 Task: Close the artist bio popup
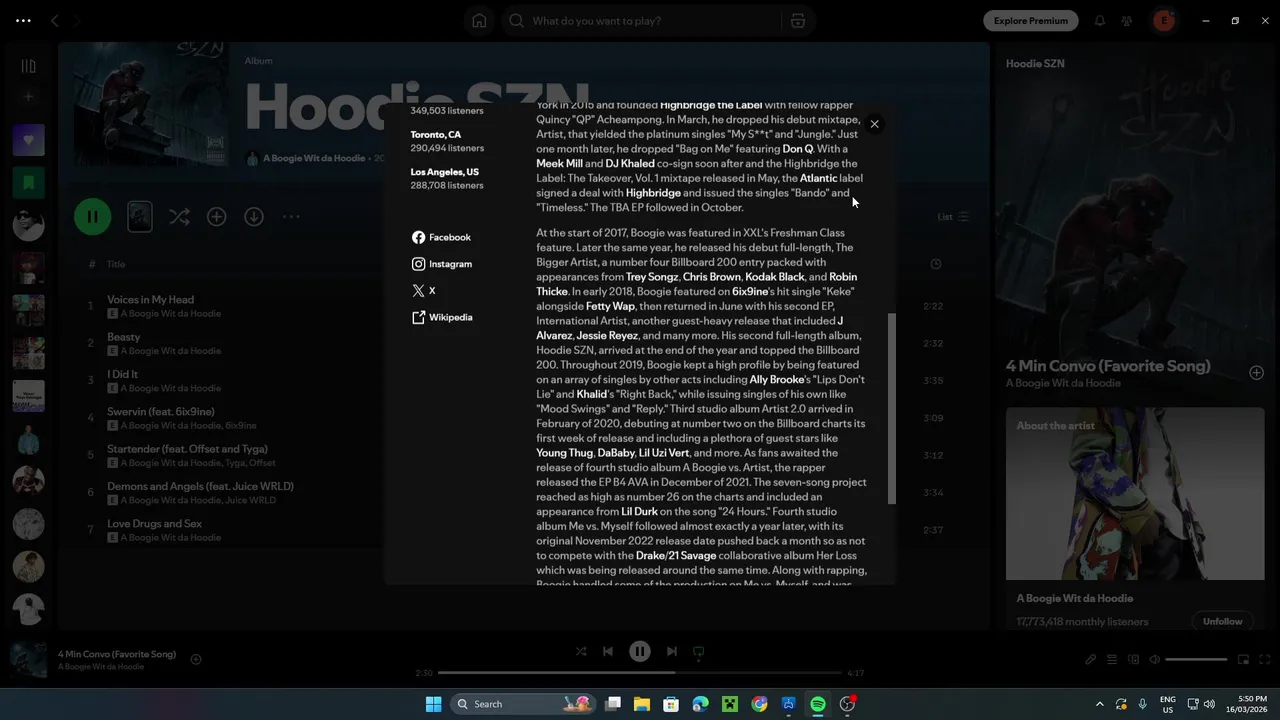point(874,124)
